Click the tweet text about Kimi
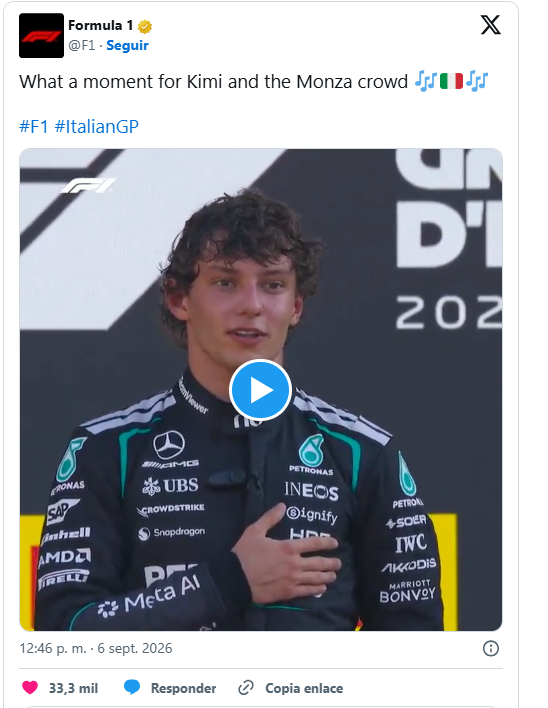This screenshot has height=708, width=548. [x=214, y=82]
